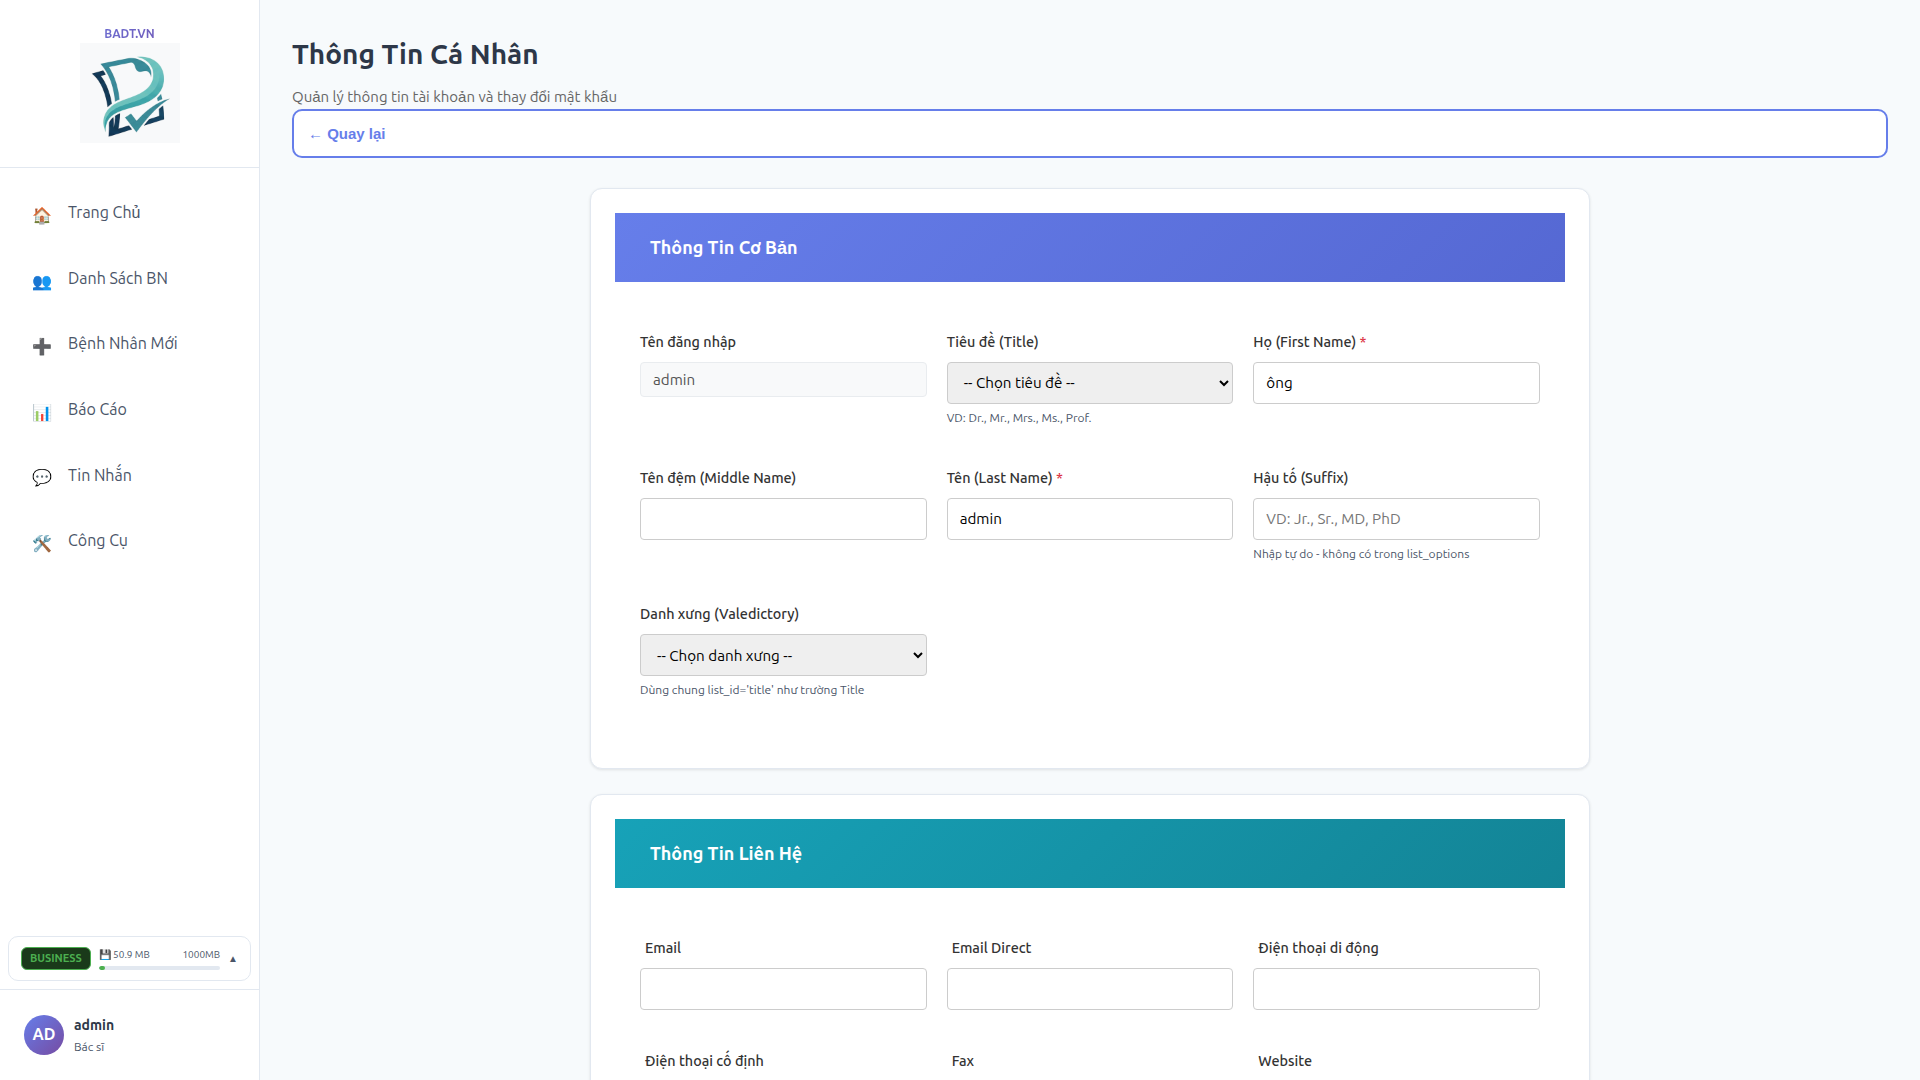The width and height of the screenshot is (1920, 1080).
Task: Click the 1000MB storage limit text
Action: click(201, 955)
